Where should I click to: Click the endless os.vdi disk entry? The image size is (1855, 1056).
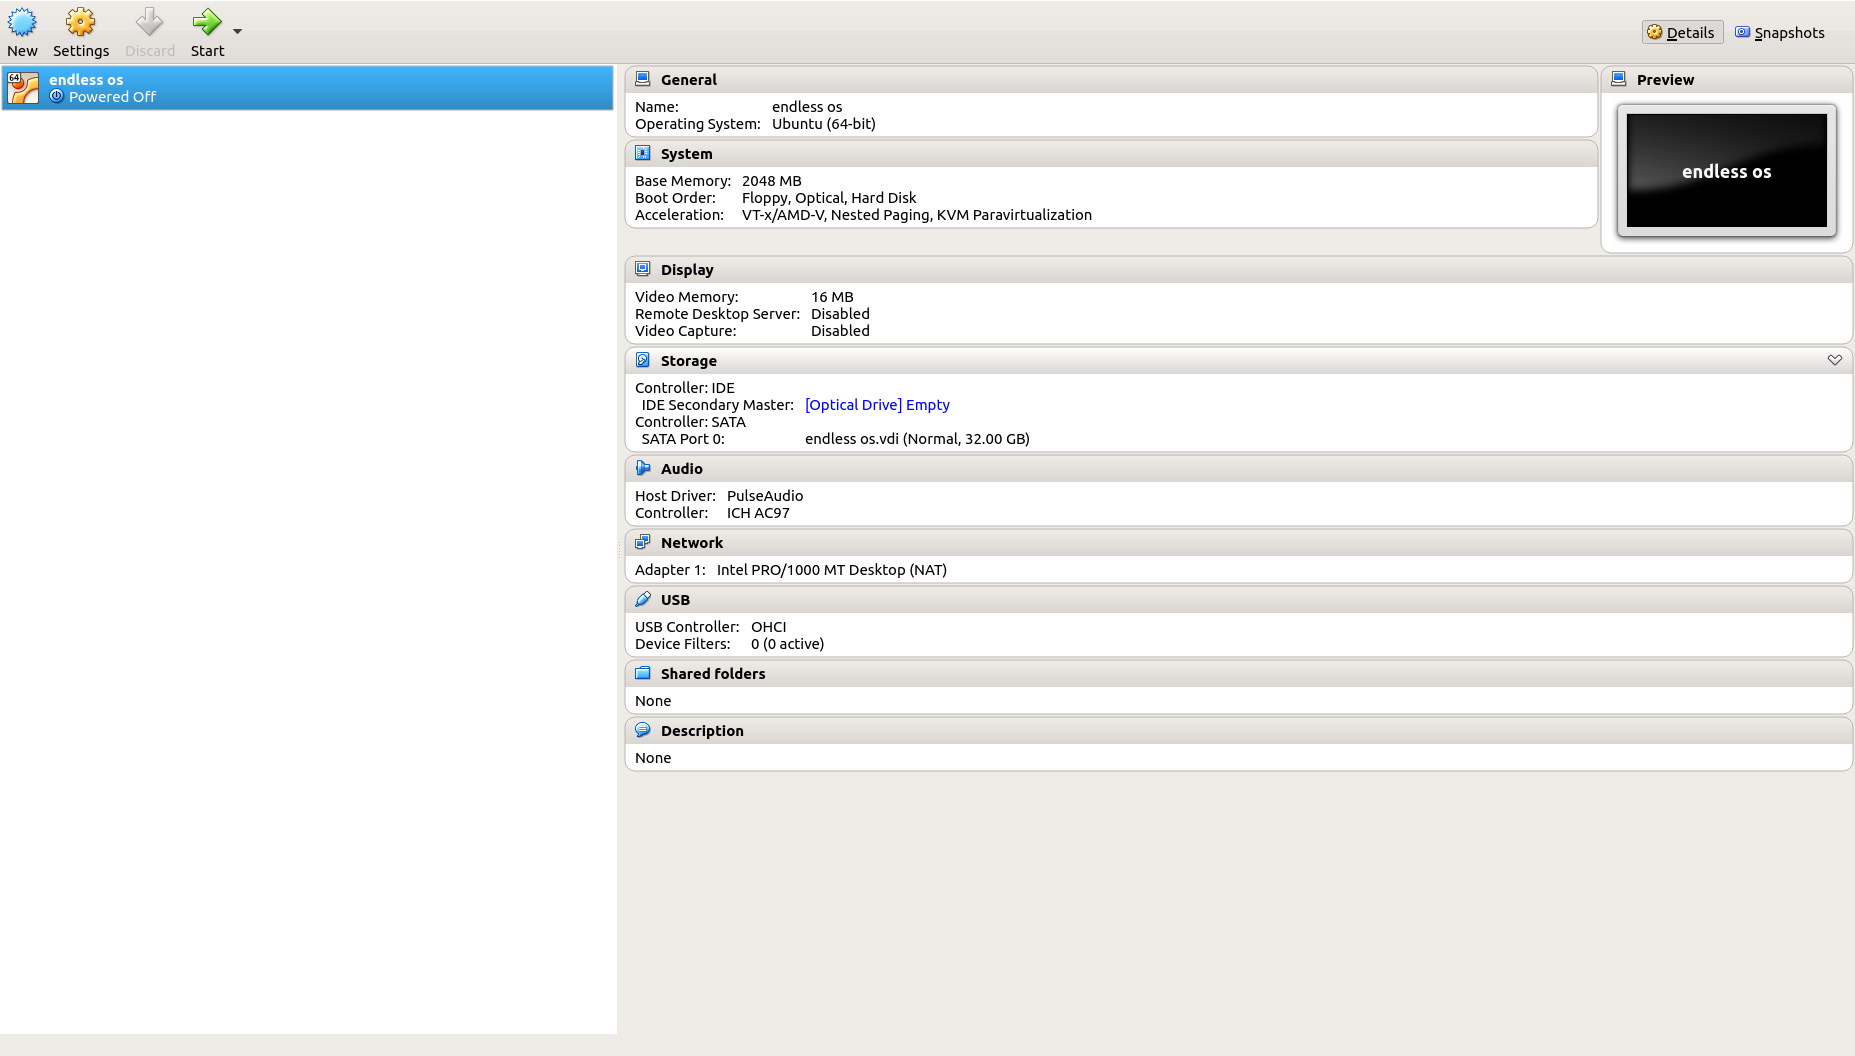(x=917, y=439)
